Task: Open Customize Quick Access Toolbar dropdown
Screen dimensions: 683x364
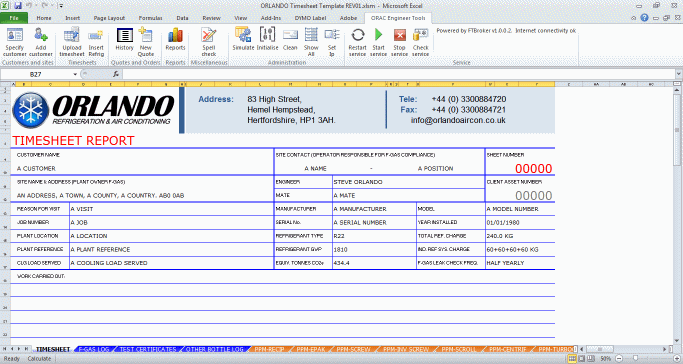Action: coord(61,6)
